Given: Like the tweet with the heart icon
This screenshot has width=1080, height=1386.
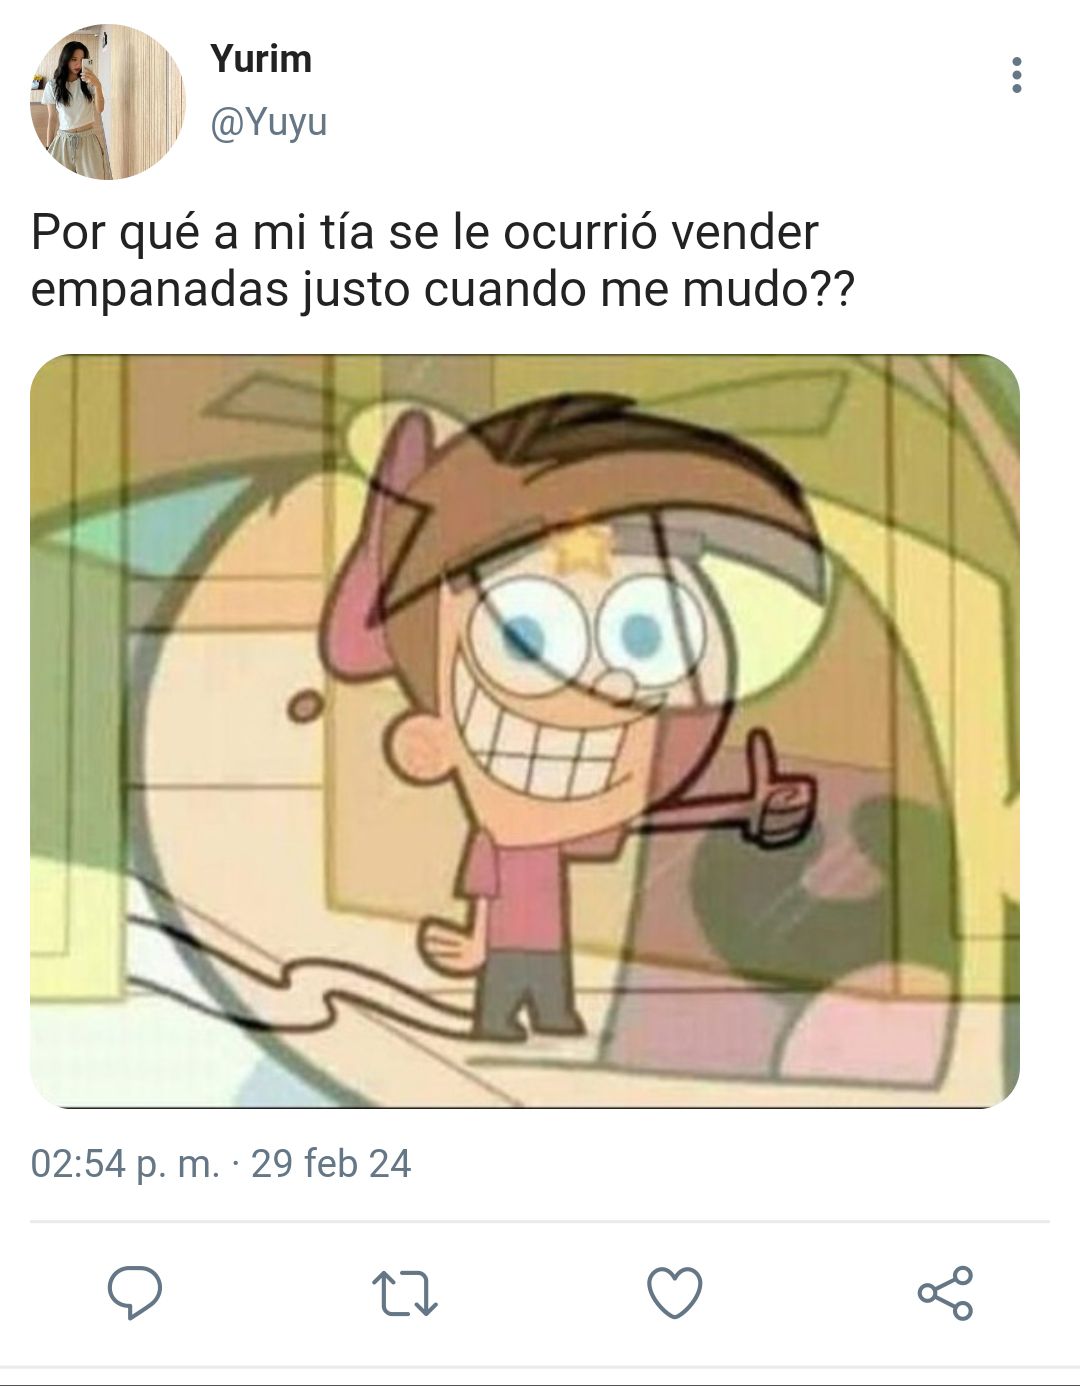Looking at the screenshot, I should [x=675, y=1292].
